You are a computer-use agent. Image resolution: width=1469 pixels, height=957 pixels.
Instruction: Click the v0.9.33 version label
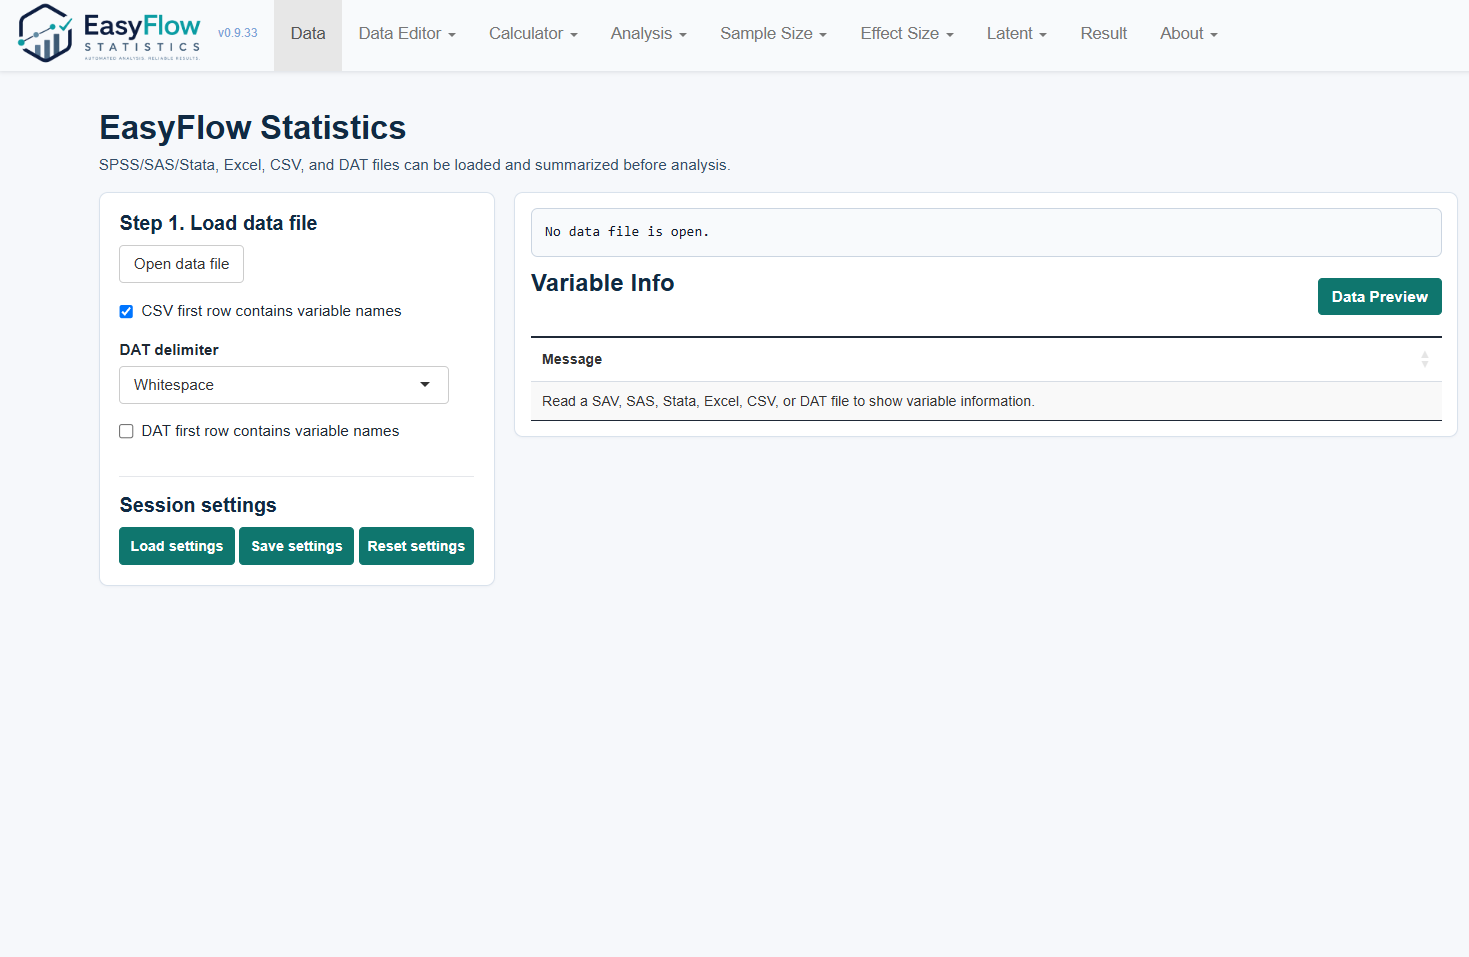click(x=238, y=33)
